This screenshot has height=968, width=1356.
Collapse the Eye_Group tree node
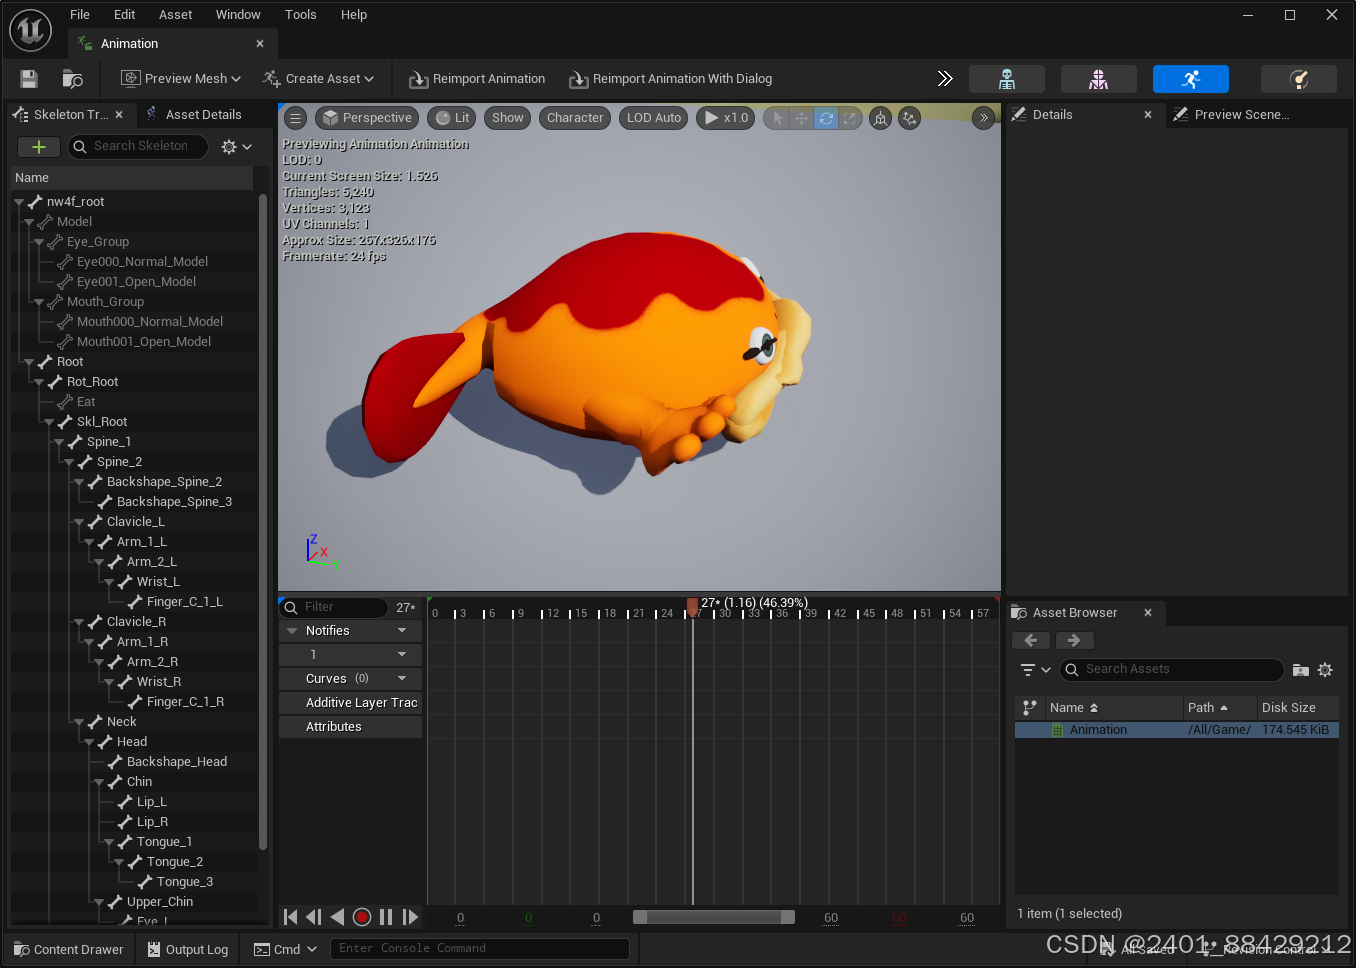point(39,242)
